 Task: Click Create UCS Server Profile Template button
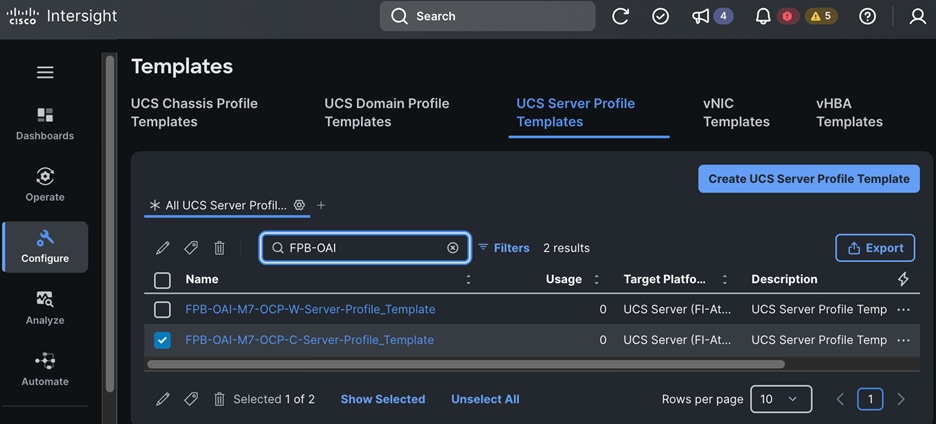tap(809, 179)
